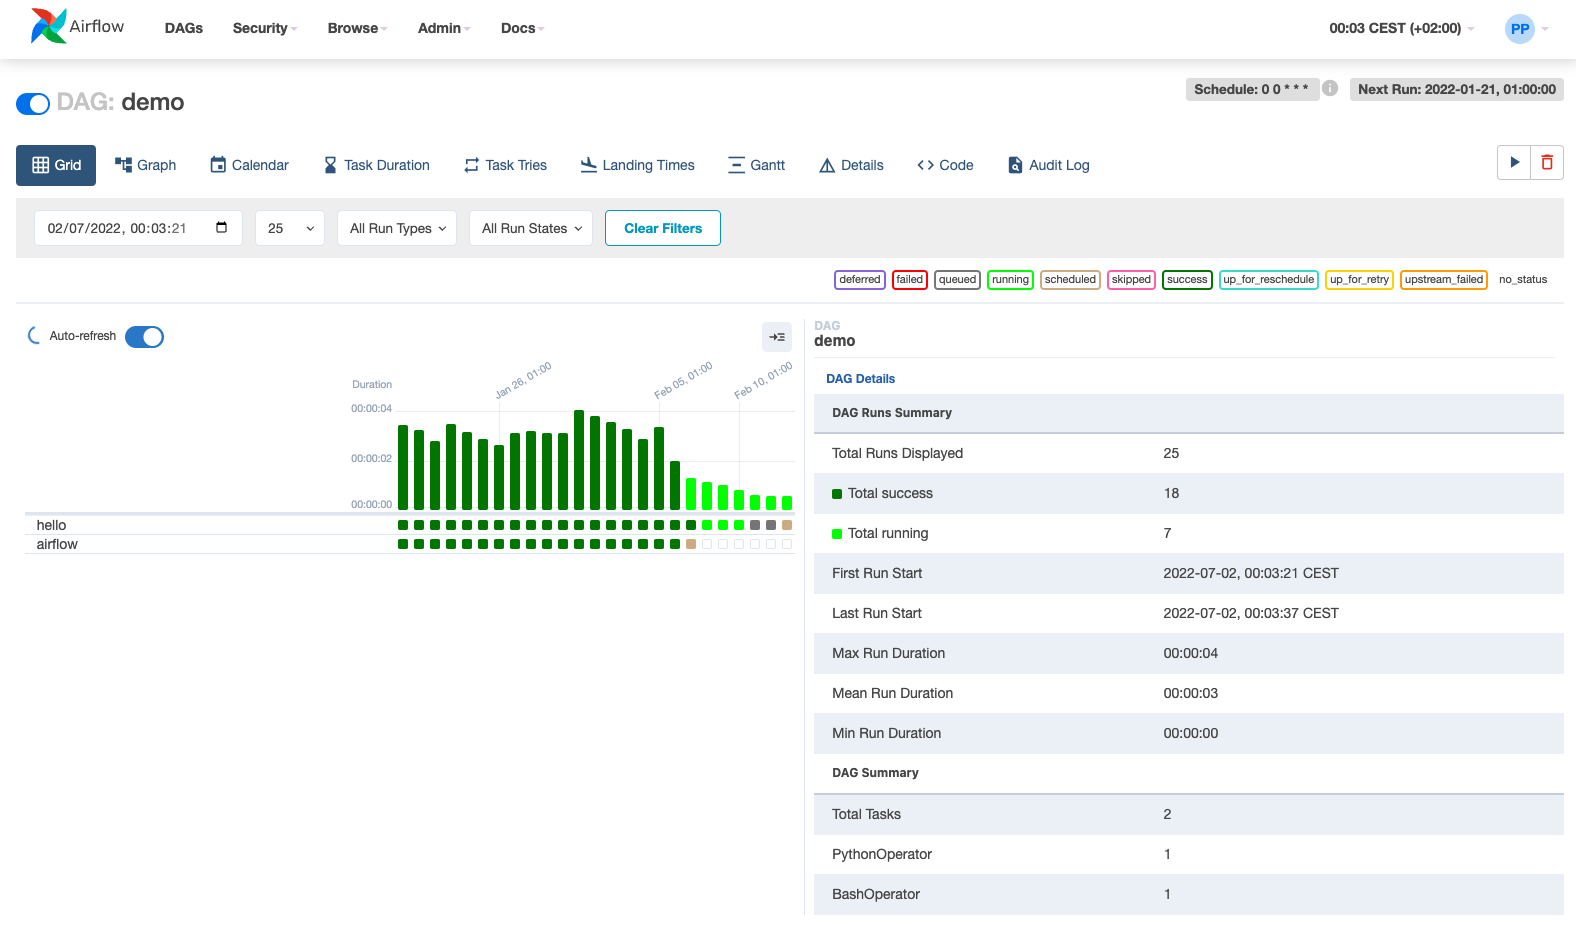Viewport: 1576px width, 930px height.
Task: Open the calendar picker icon in date field
Action: point(221,228)
